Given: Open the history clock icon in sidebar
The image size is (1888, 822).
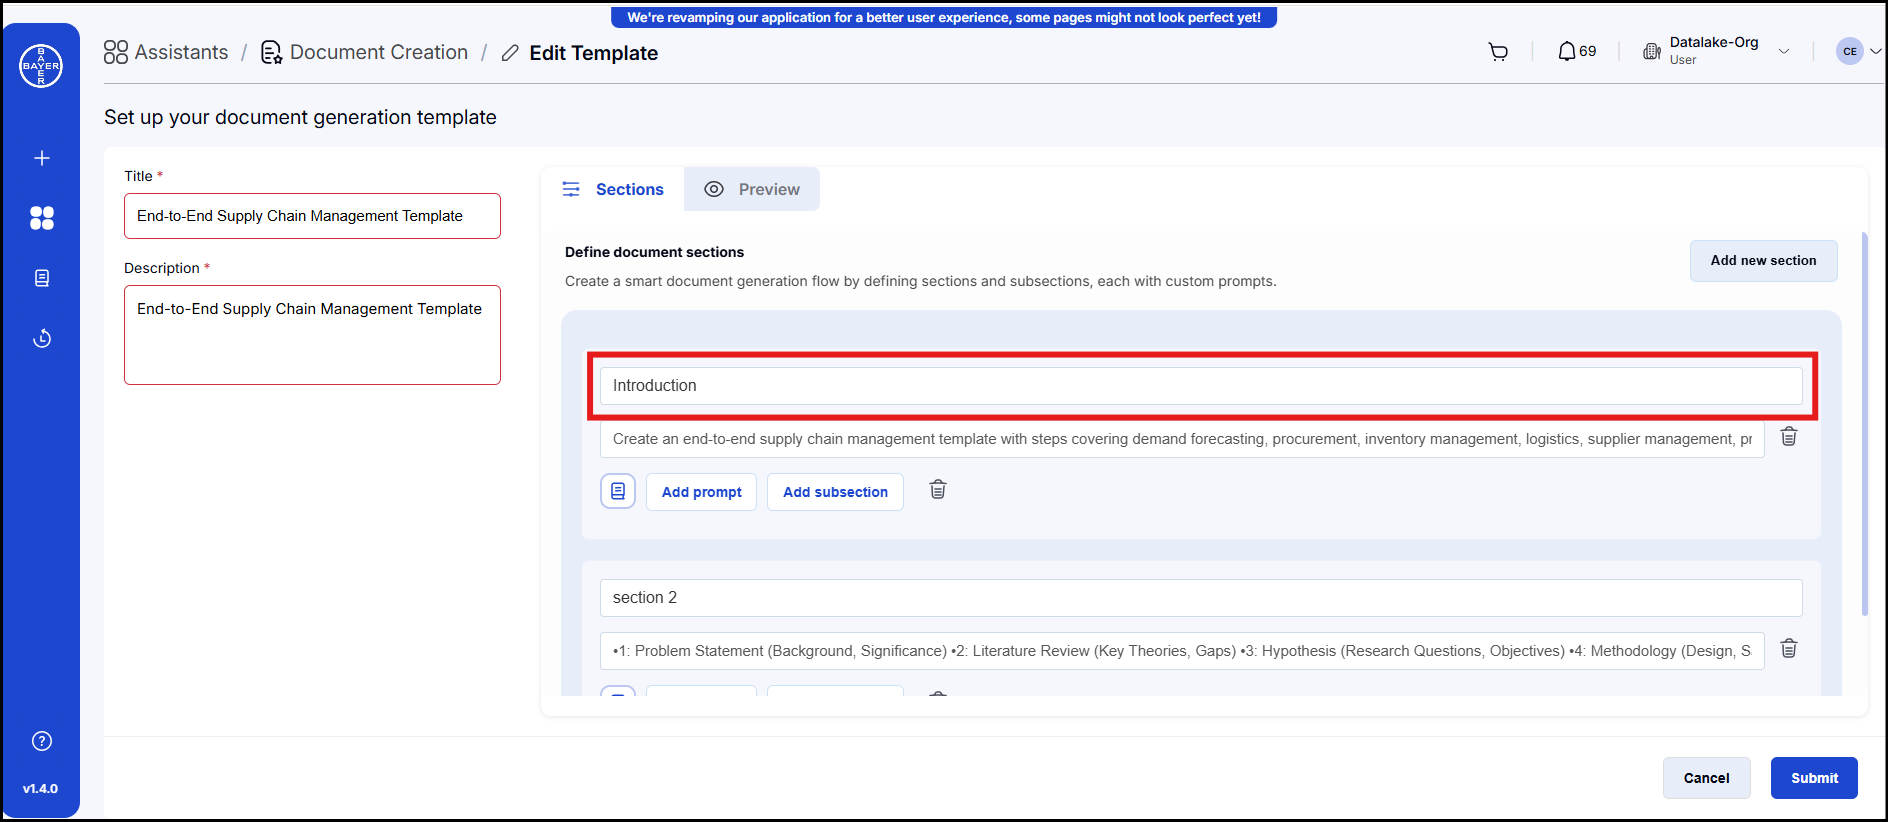Looking at the screenshot, I should pos(42,338).
